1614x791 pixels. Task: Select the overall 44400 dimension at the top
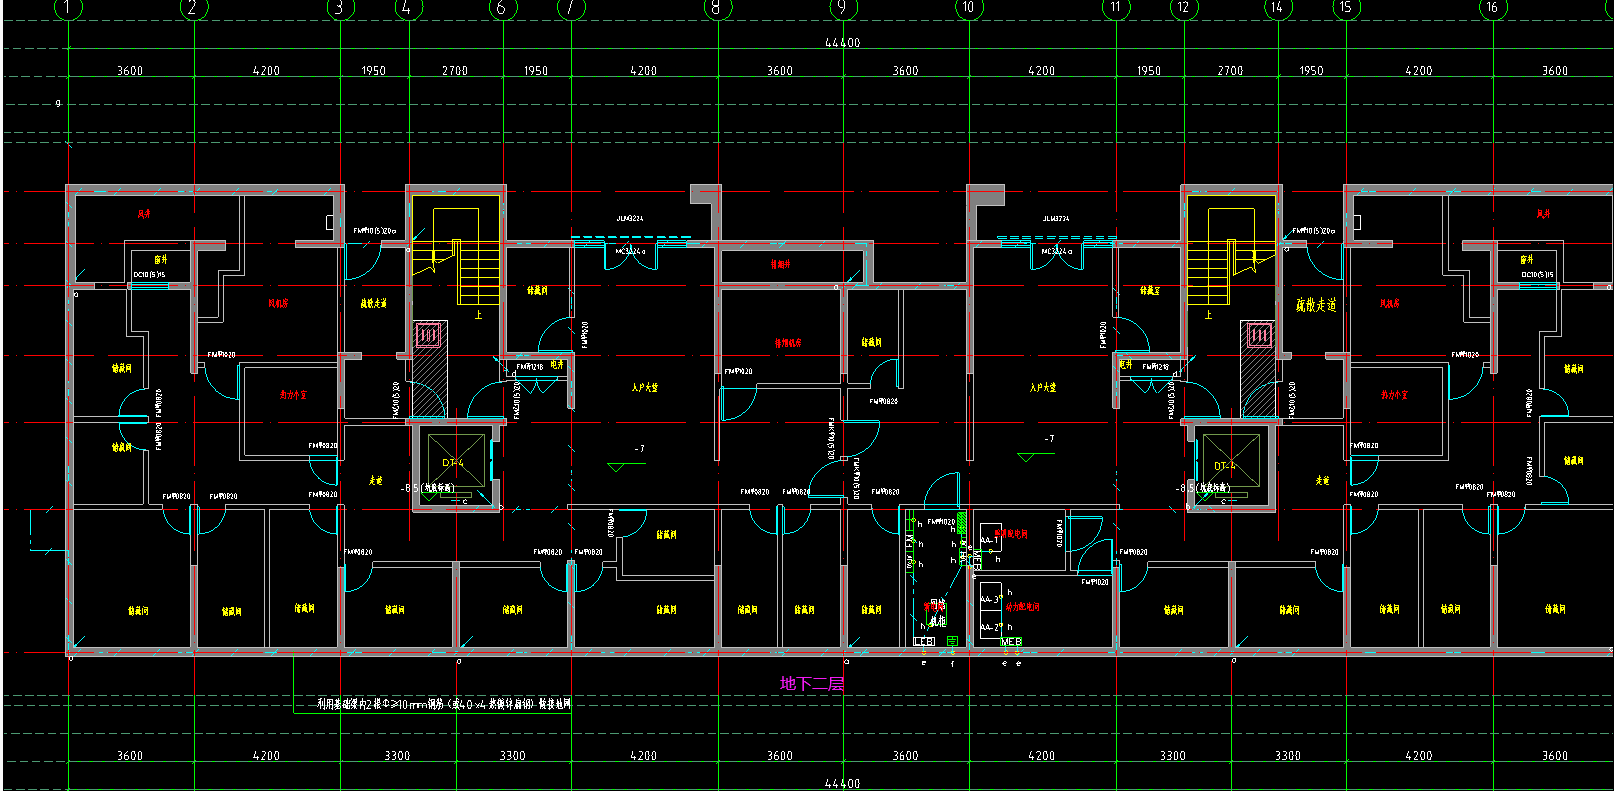coord(842,43)
